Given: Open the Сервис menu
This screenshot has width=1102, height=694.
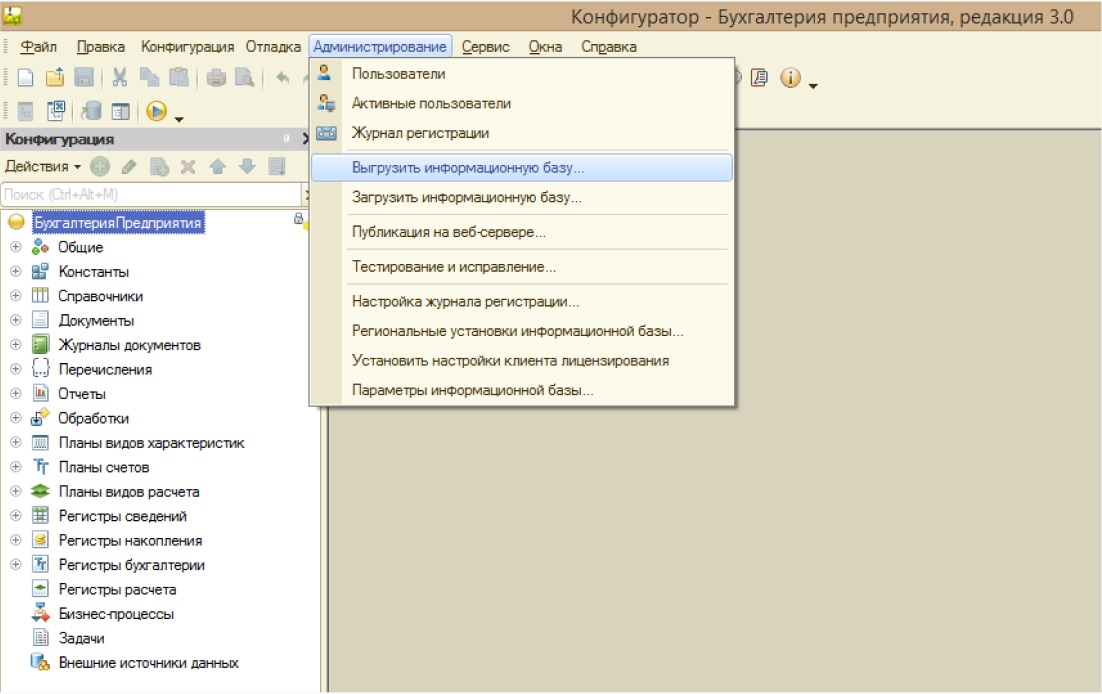Looking at the screenshot, I should [486, 46].
